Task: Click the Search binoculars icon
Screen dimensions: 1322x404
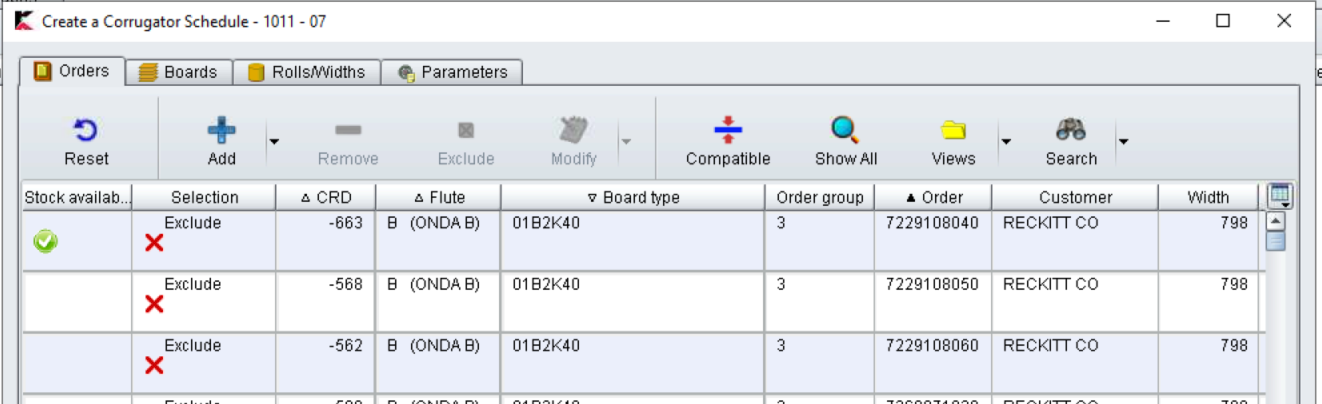Action: click(1071, 130)
